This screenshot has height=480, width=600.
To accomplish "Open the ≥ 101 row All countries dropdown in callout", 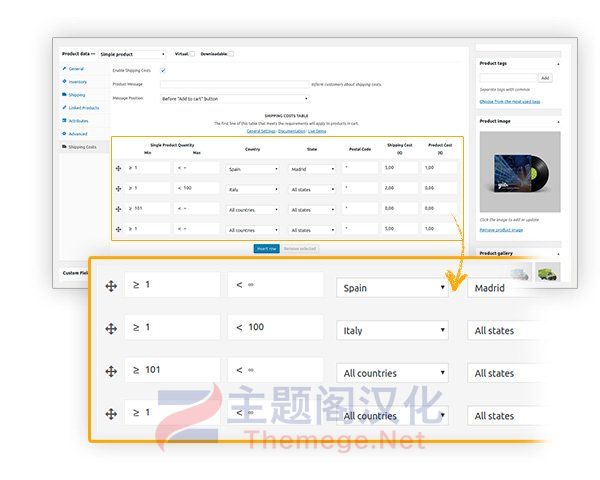I will pos(392,373).
